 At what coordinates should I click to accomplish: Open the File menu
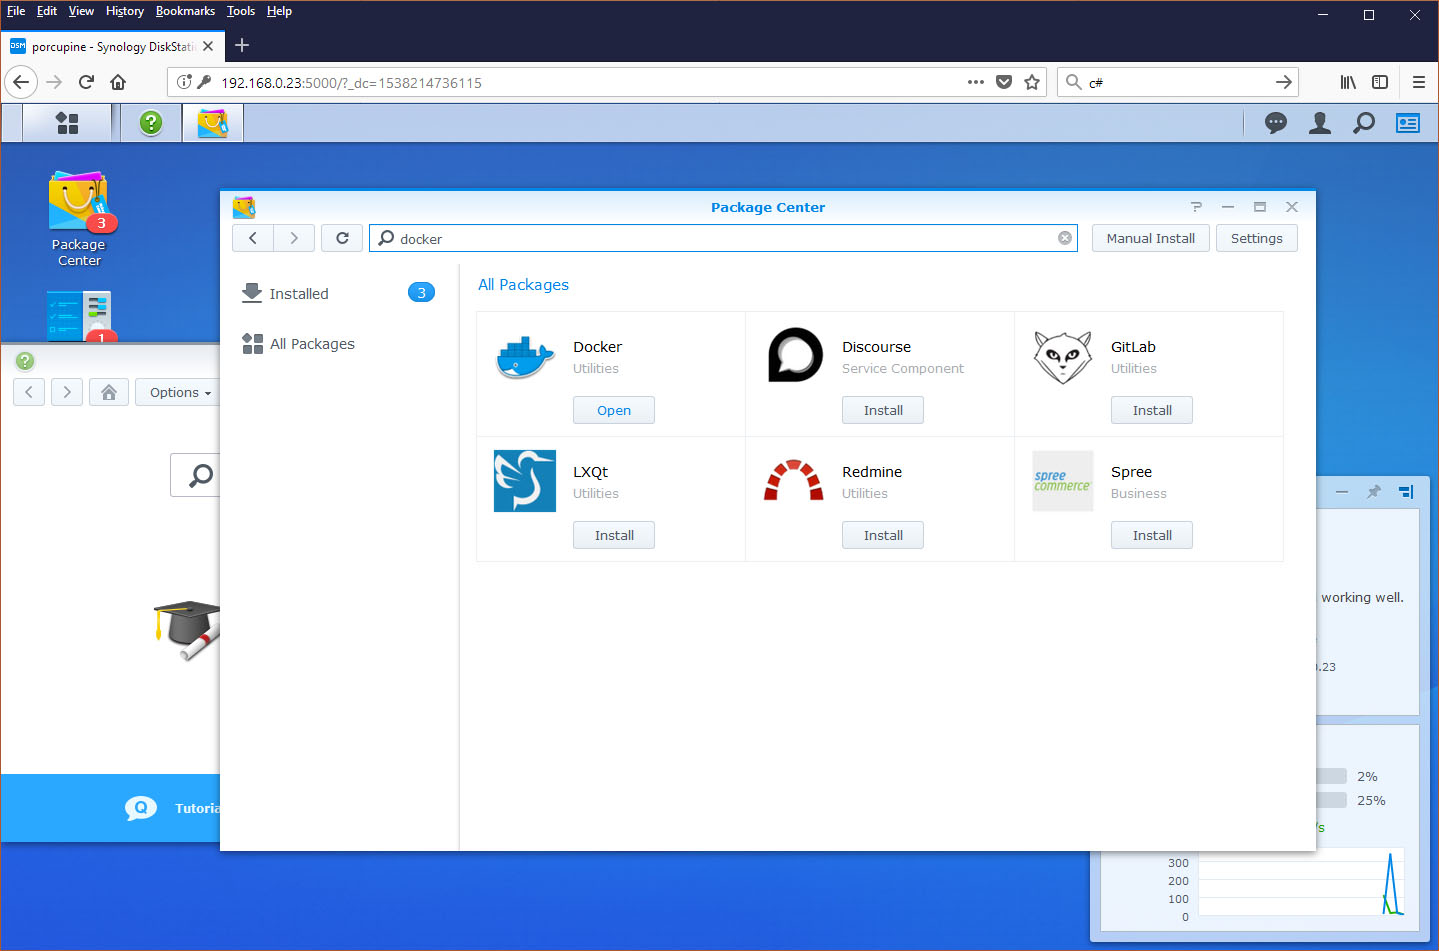pyautogui.click(x=16, y=11)
